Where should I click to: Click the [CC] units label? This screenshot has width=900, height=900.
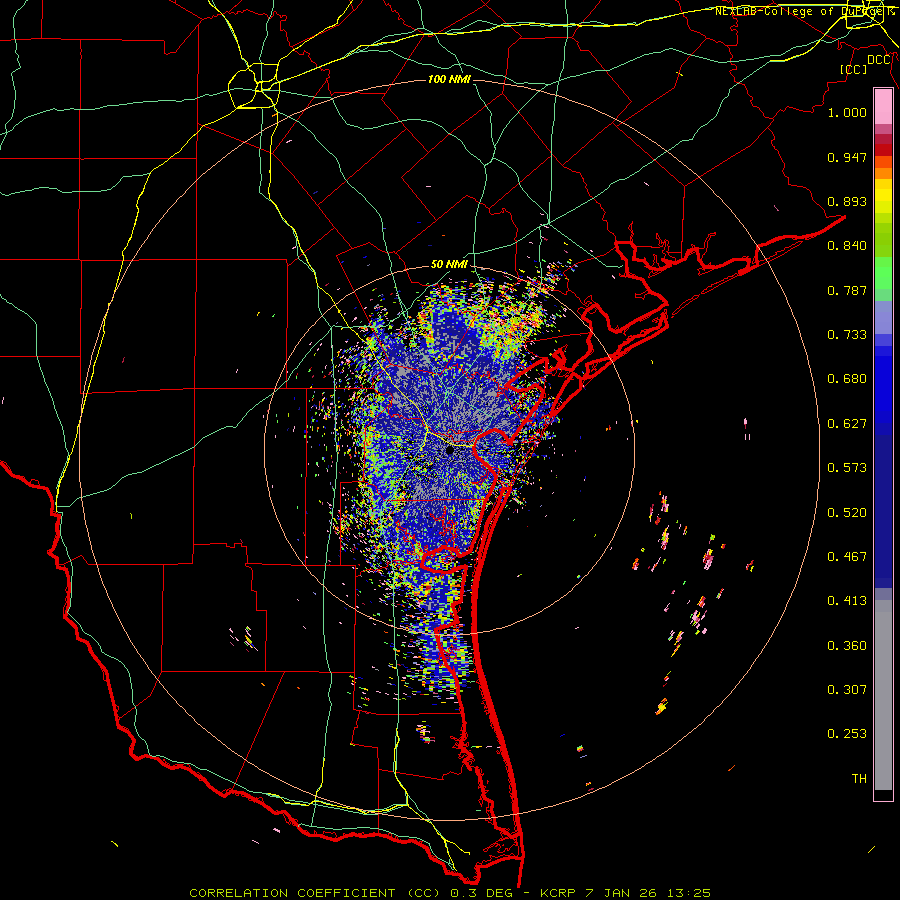[x=854, y=69]
